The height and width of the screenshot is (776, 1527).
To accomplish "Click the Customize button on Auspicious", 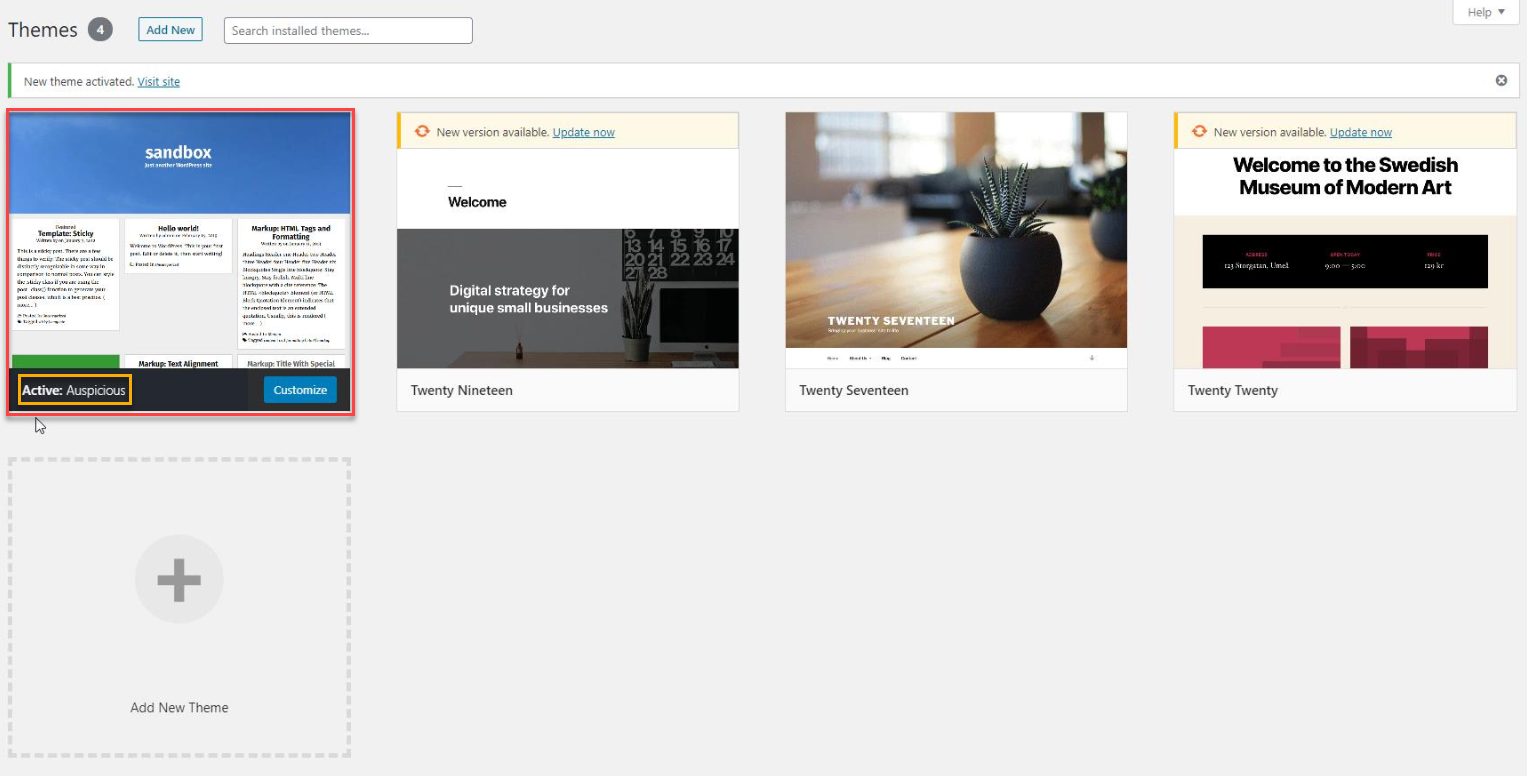I will (x=300, y=390).
